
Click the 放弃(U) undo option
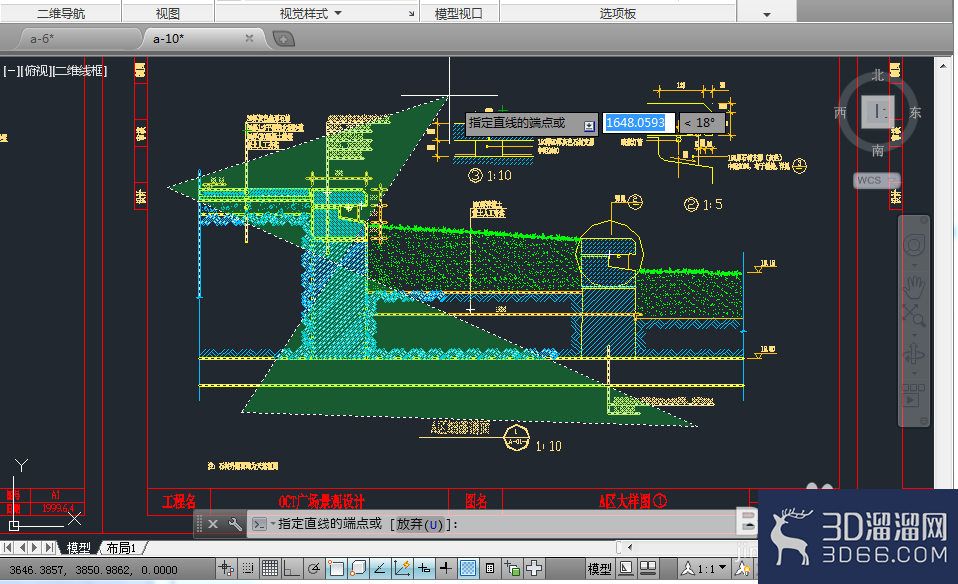(420, 524)
